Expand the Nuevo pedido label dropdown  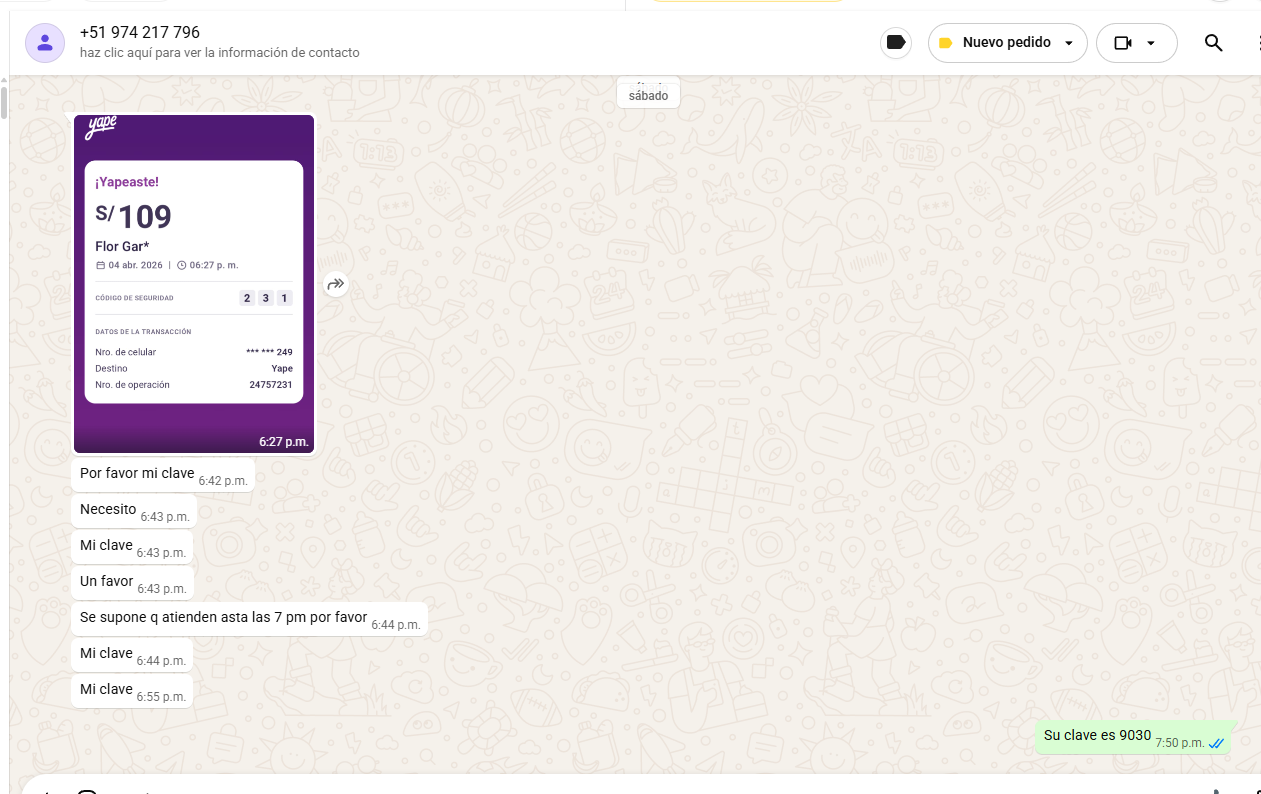1069,43
